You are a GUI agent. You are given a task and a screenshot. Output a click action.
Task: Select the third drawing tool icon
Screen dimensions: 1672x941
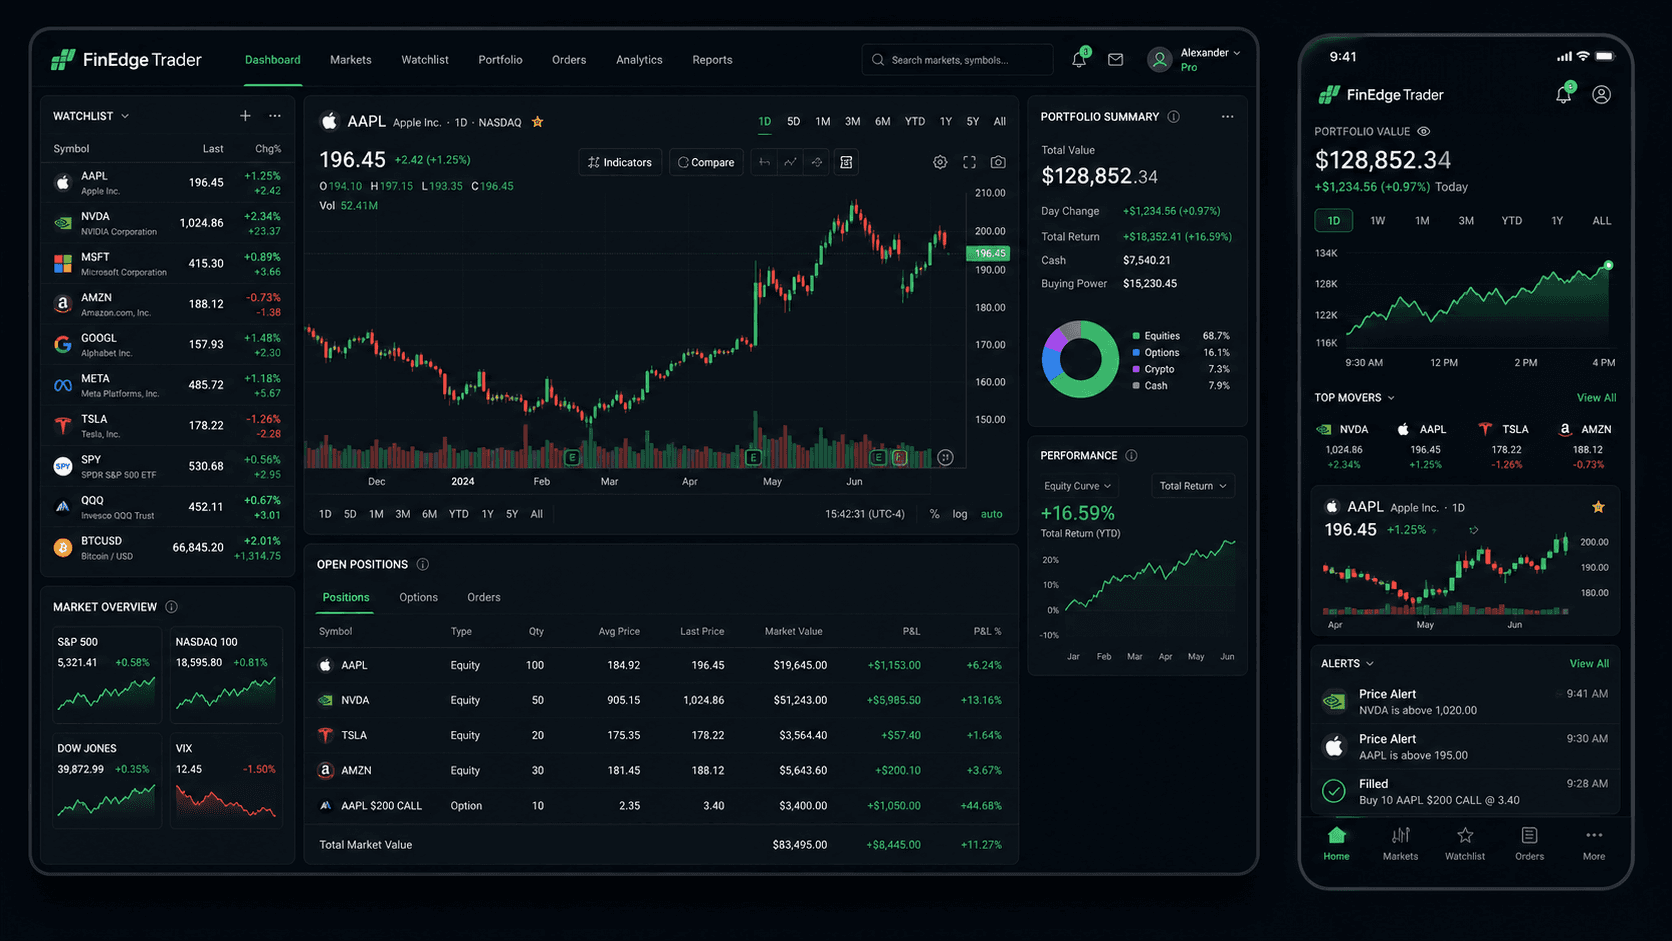pos(817,162)
